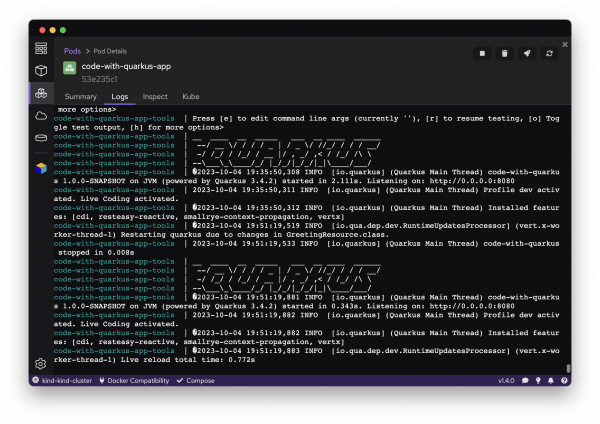Open Settings gear in sidebar
The width and height of the screenshot is (600, 424).
[x=41, y=364]
